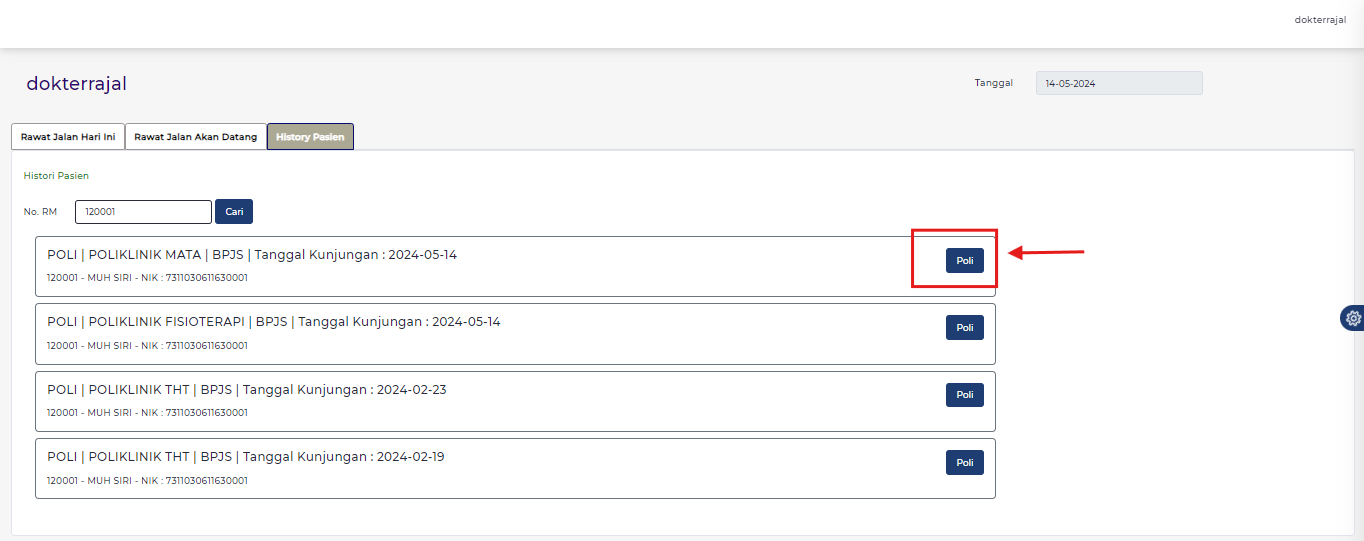Screen dimensions: 1364x541
Task: Click Poli button for 2024-02-23 THT visit
Action: tap(964, 395)
